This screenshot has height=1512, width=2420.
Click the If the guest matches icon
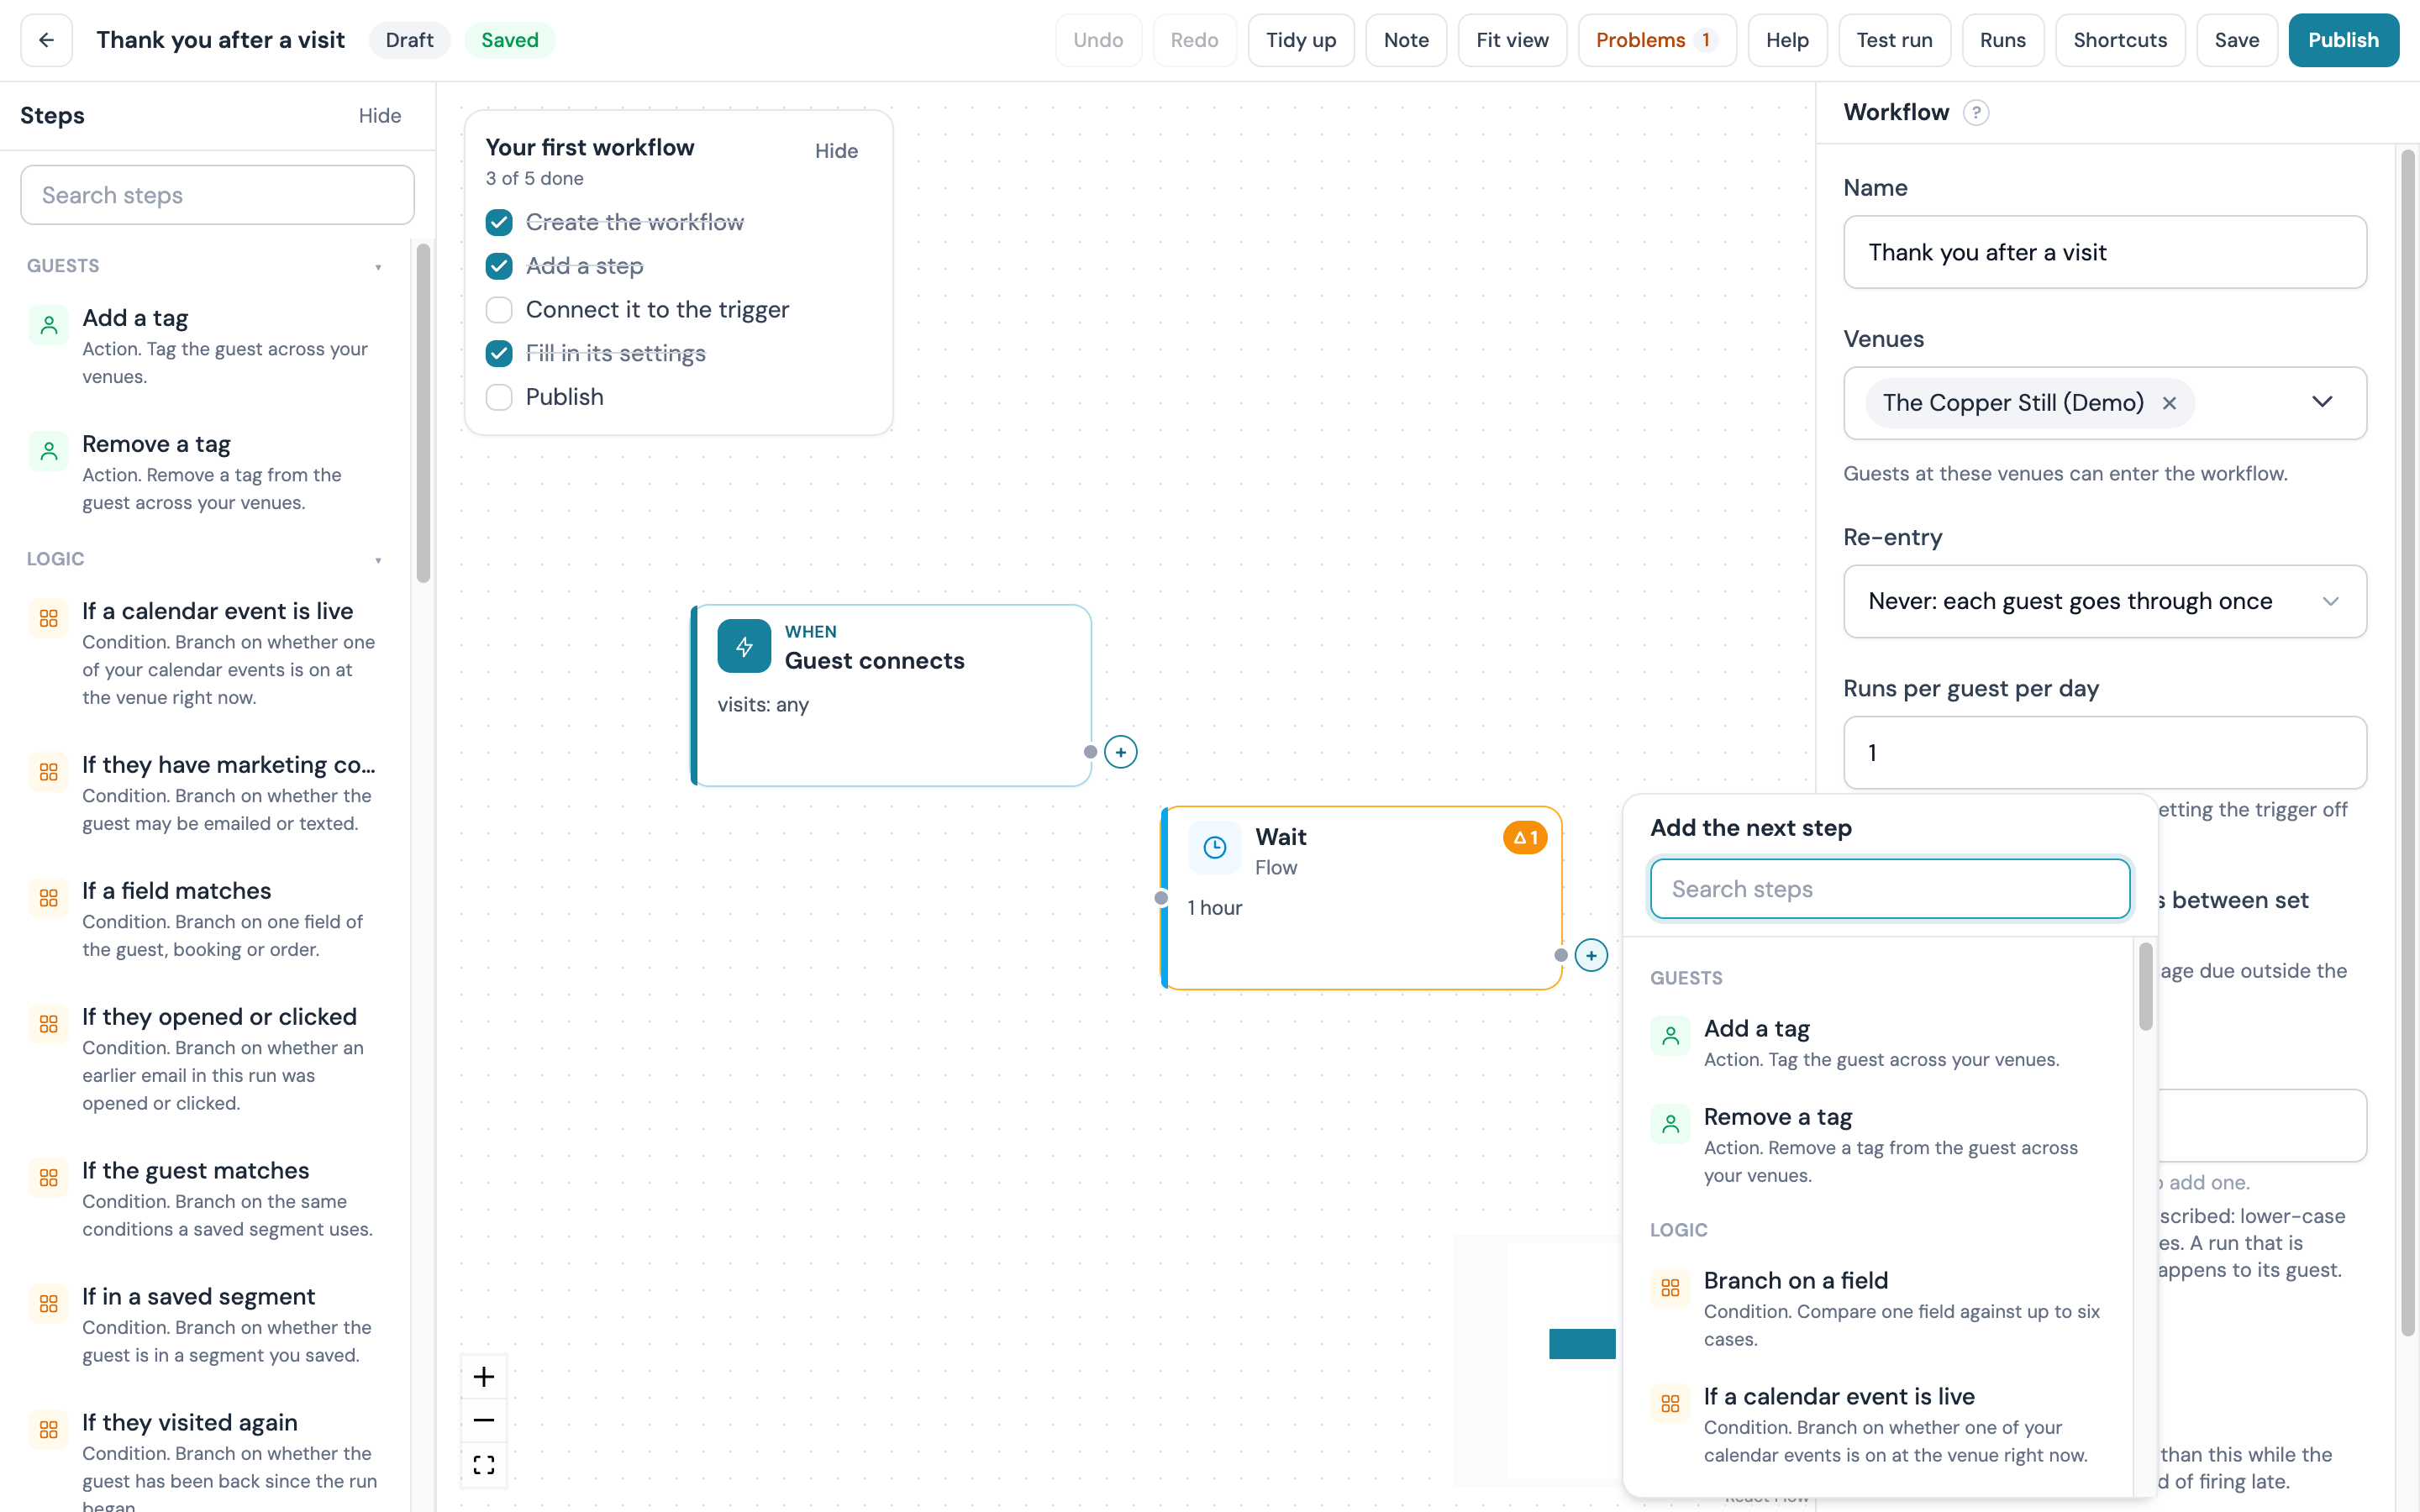pyautogui.click(x=48, y=1178)
